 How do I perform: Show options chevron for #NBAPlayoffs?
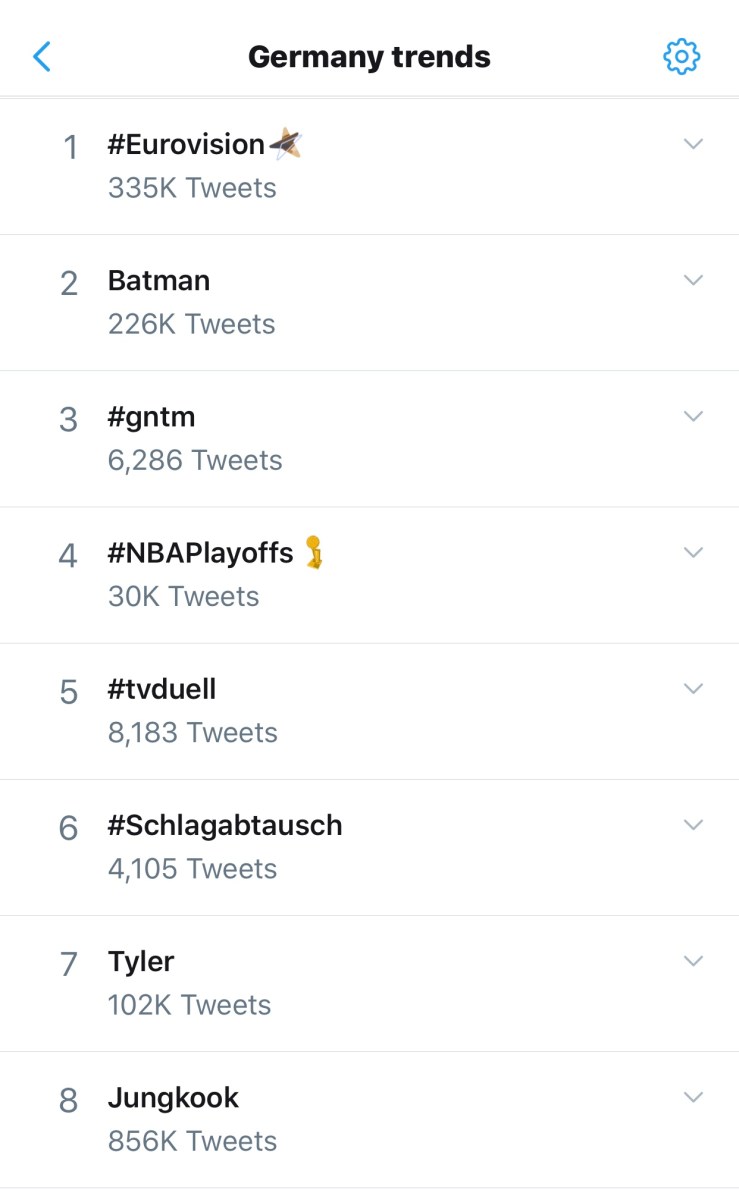[x=693, y=552]
